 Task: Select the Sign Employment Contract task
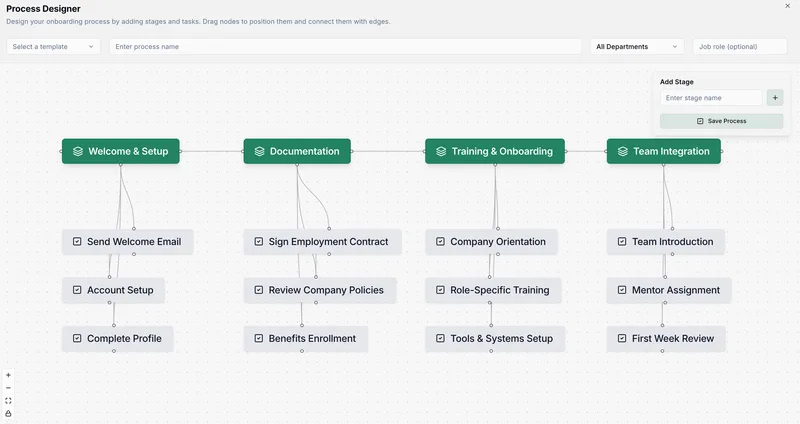[322, 241]
